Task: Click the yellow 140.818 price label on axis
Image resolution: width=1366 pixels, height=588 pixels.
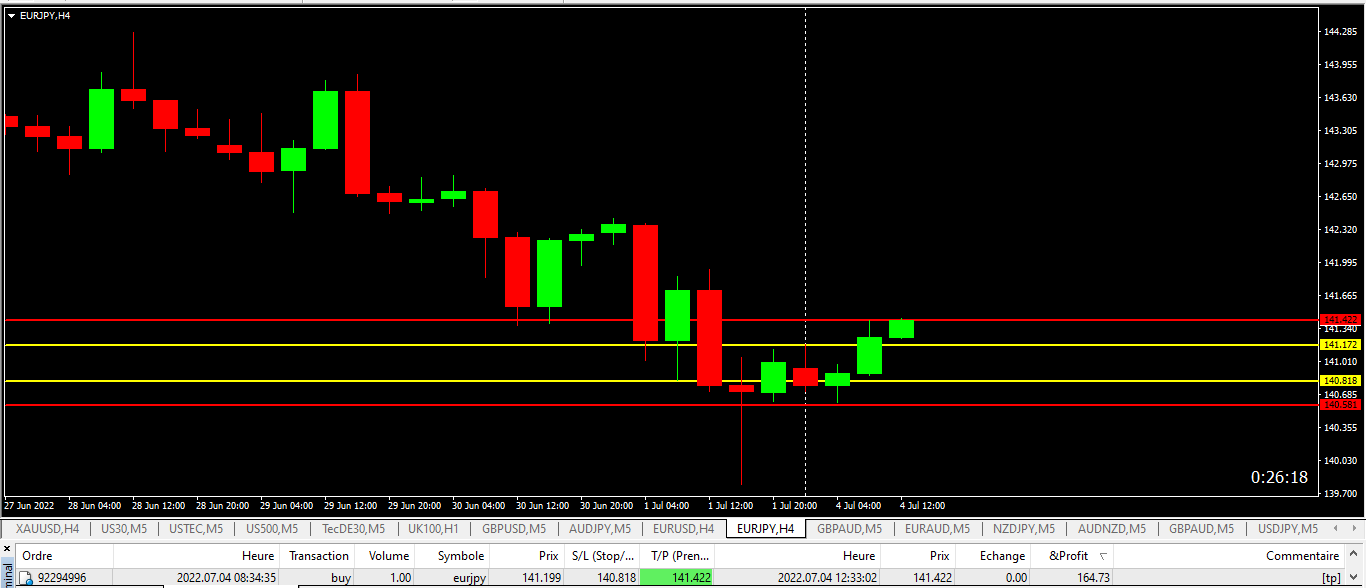Action: (1339, 381)
